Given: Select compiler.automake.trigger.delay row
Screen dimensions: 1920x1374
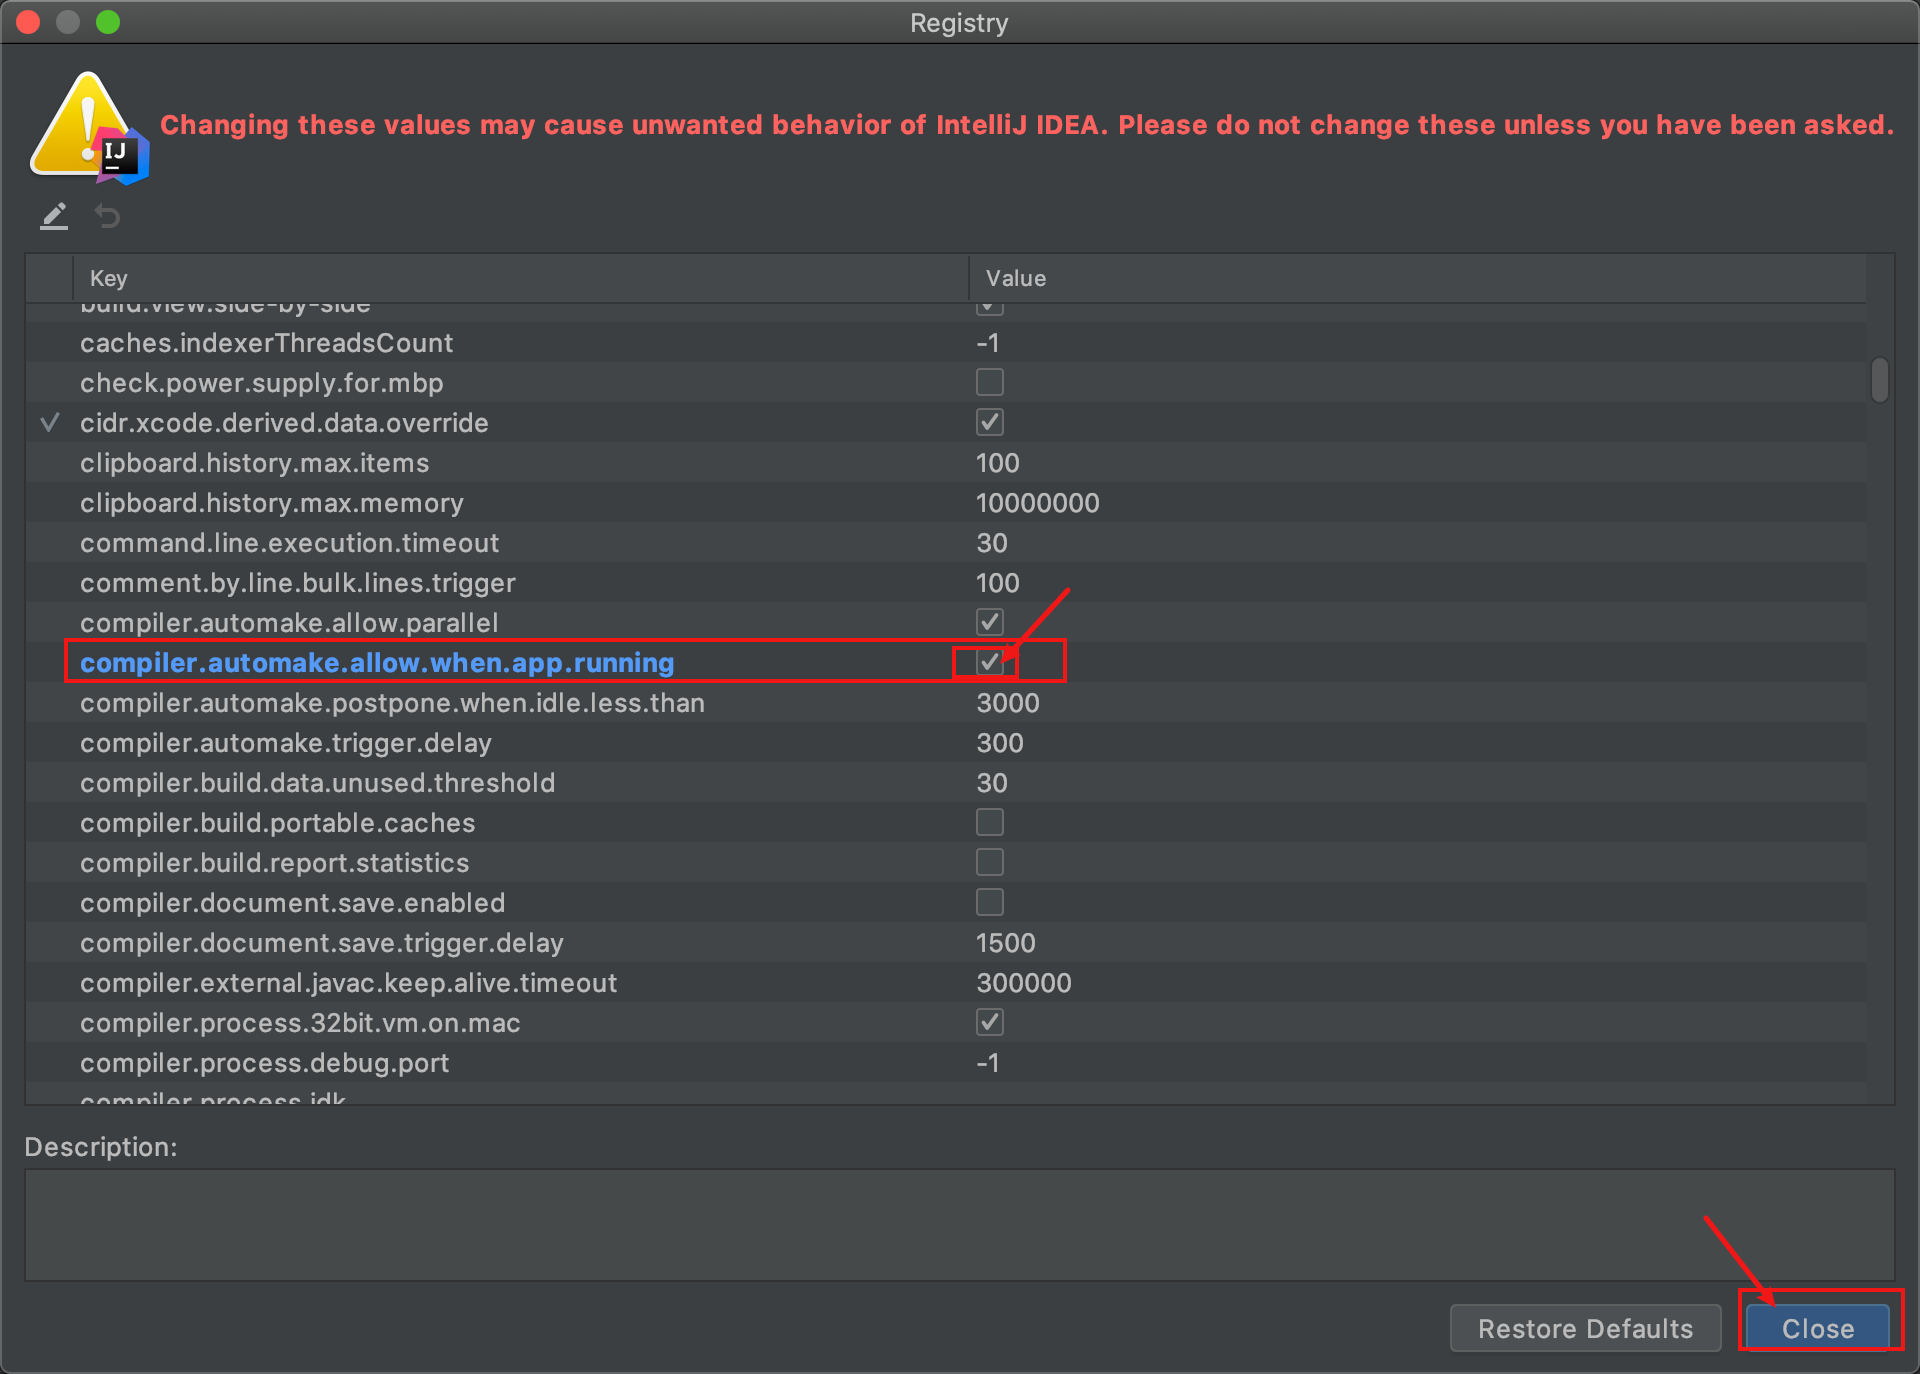Looking at the screenshot, I should click(945, 742).
